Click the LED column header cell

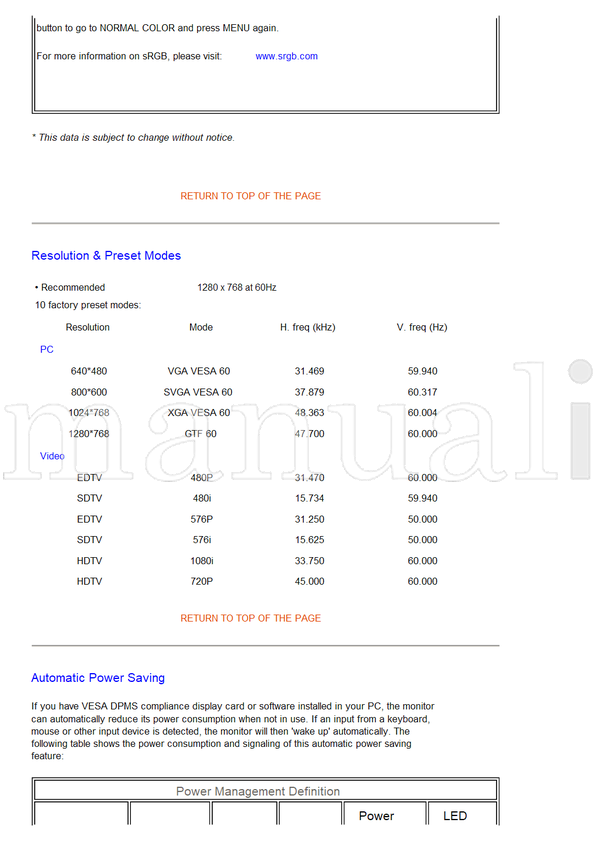coord(455,816)
